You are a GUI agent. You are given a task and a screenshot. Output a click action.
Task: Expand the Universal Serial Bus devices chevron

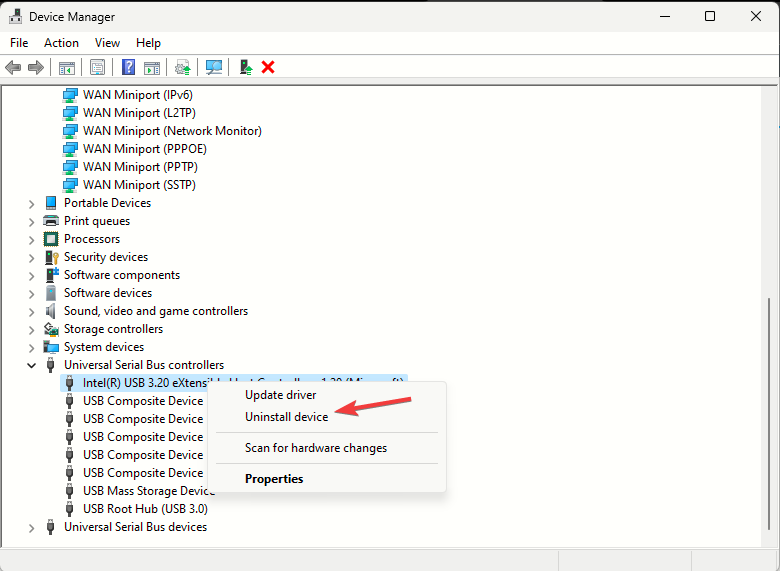[x=31, y=527]
